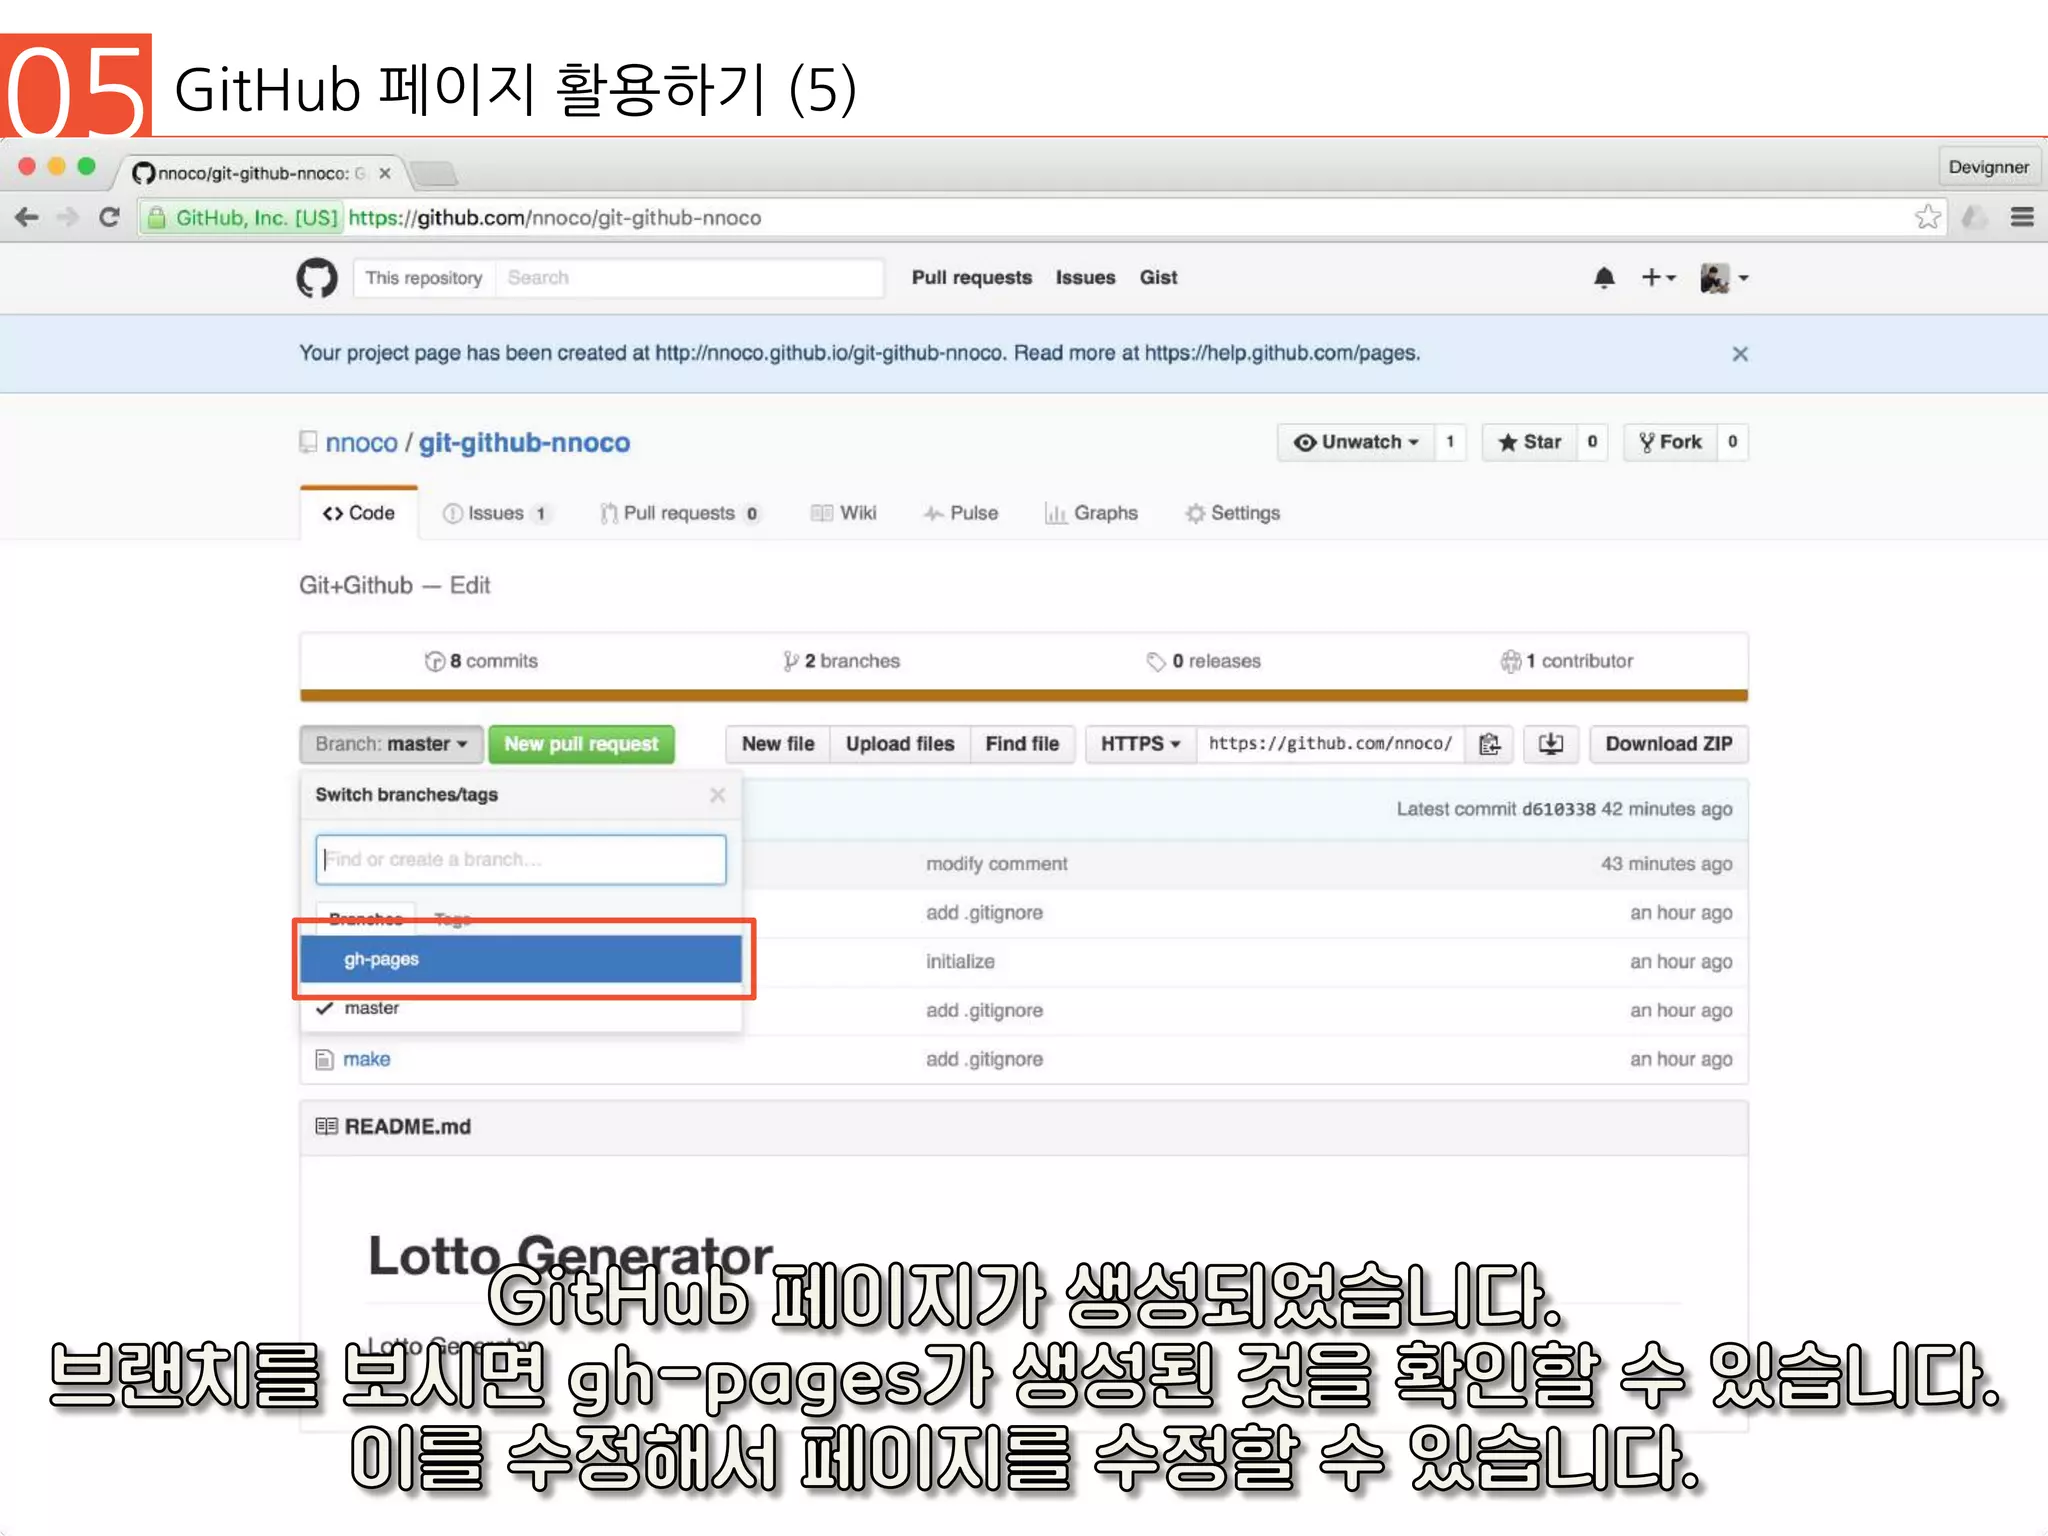Focus the repository Search field

coord(690,278)
